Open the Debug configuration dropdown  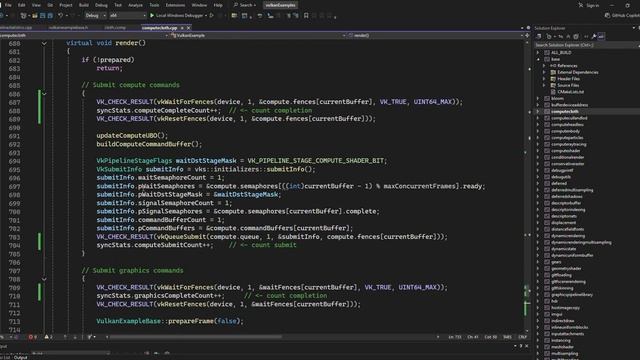[96, 16]
